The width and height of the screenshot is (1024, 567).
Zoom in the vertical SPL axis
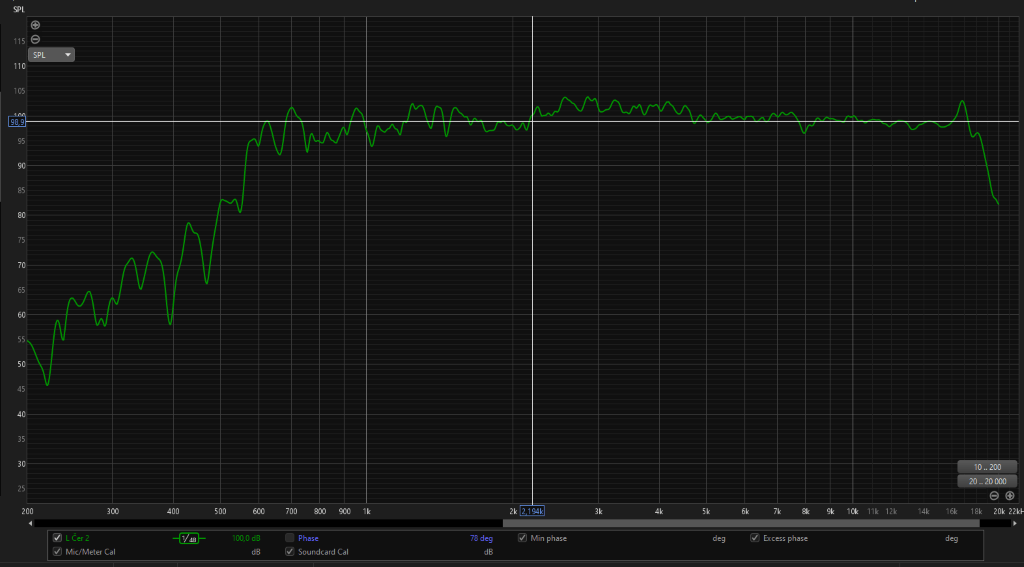[x=35, y=25]
